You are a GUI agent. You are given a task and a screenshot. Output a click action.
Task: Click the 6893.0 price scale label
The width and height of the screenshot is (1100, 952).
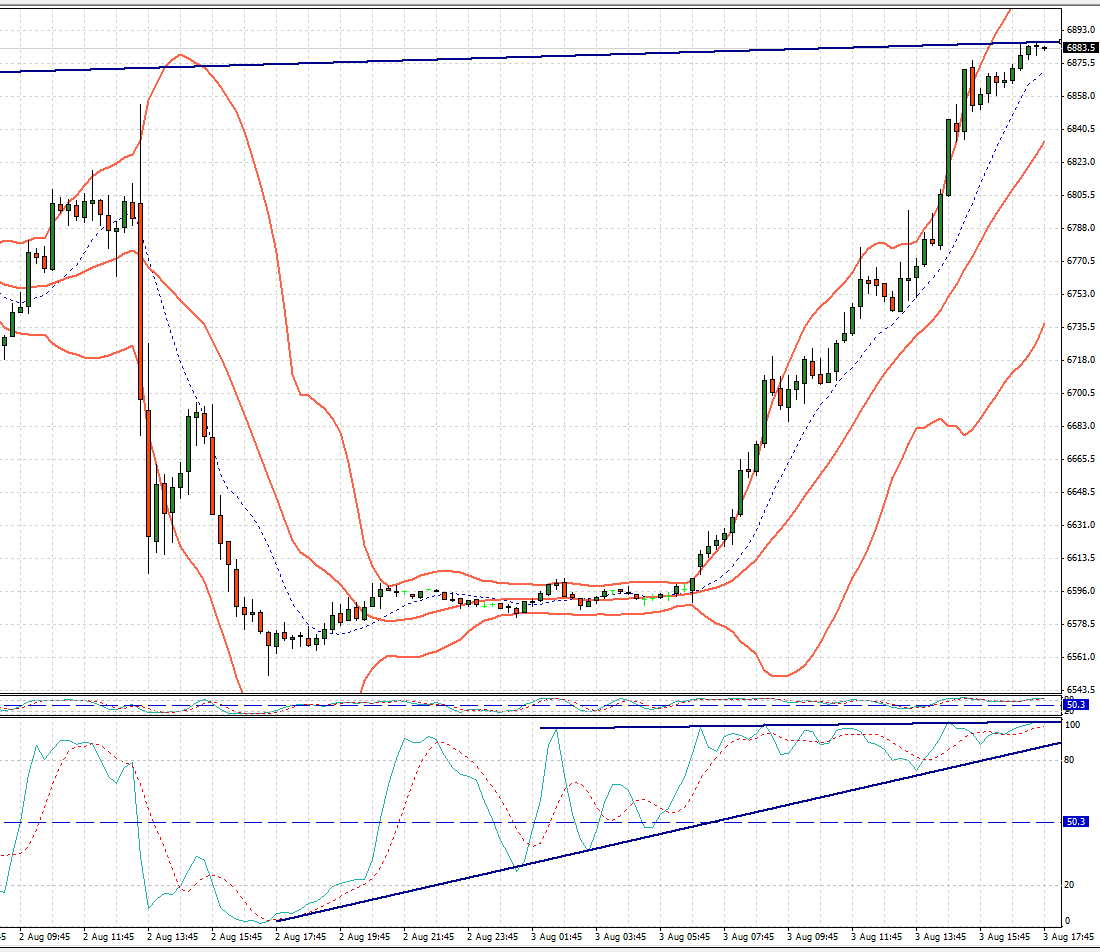(x=1080, y=30)
